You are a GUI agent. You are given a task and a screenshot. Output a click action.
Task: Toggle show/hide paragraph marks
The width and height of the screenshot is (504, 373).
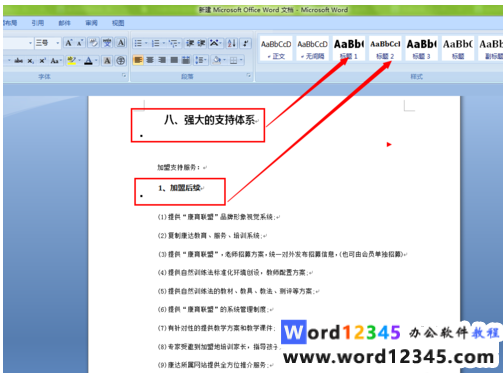tap(246, 43)
